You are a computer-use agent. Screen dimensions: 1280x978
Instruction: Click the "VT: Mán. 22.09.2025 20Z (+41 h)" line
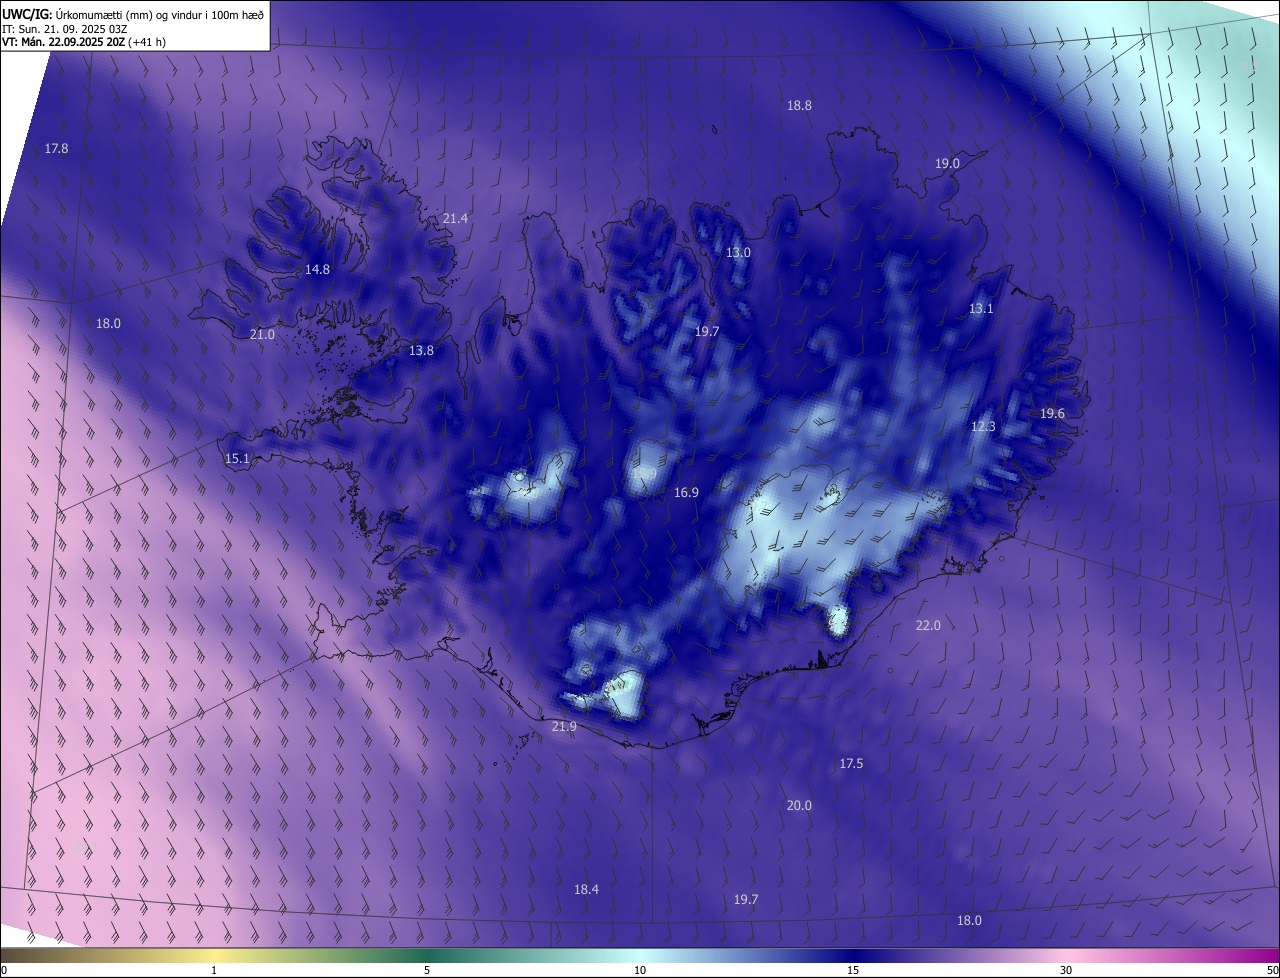(x=84, y=42)
